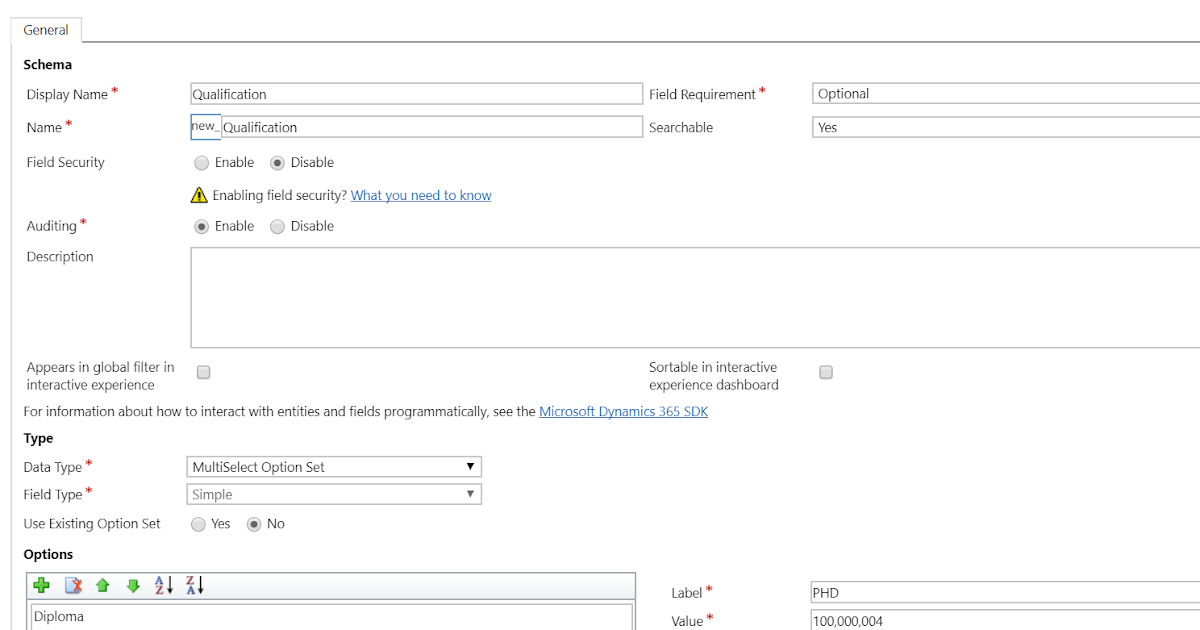Disable Auditing
Image resolution: width=1200 pixels, height=630 pixels.
277,226
